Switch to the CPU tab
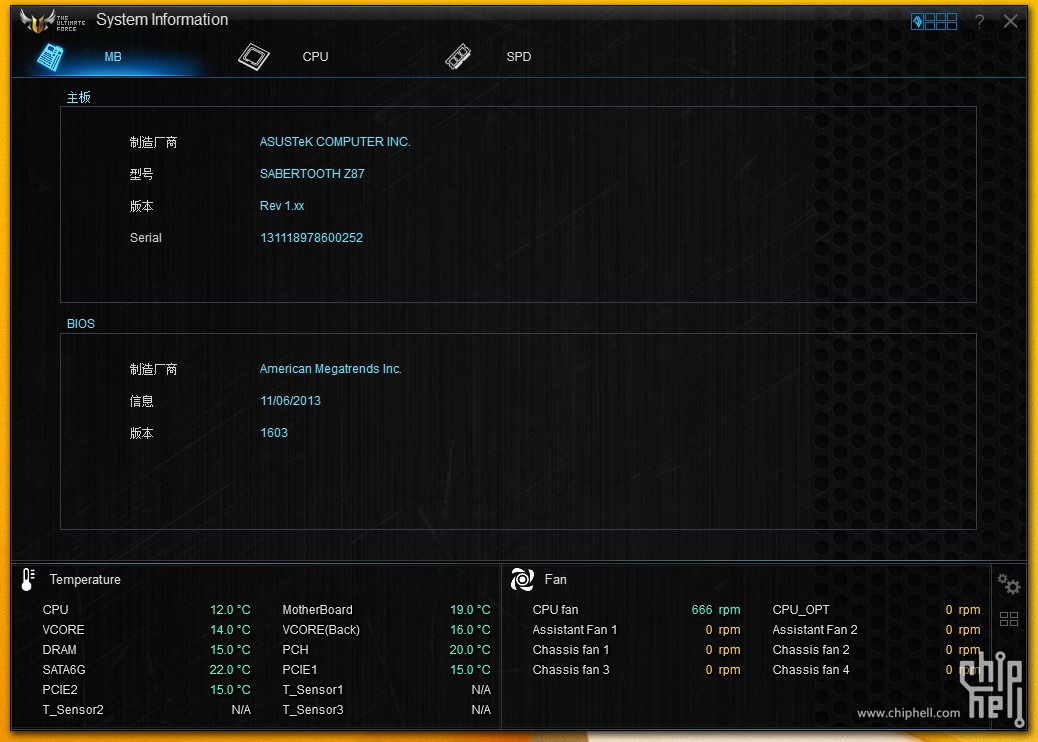Screen dimensions: 1038x742 (315, 57)
